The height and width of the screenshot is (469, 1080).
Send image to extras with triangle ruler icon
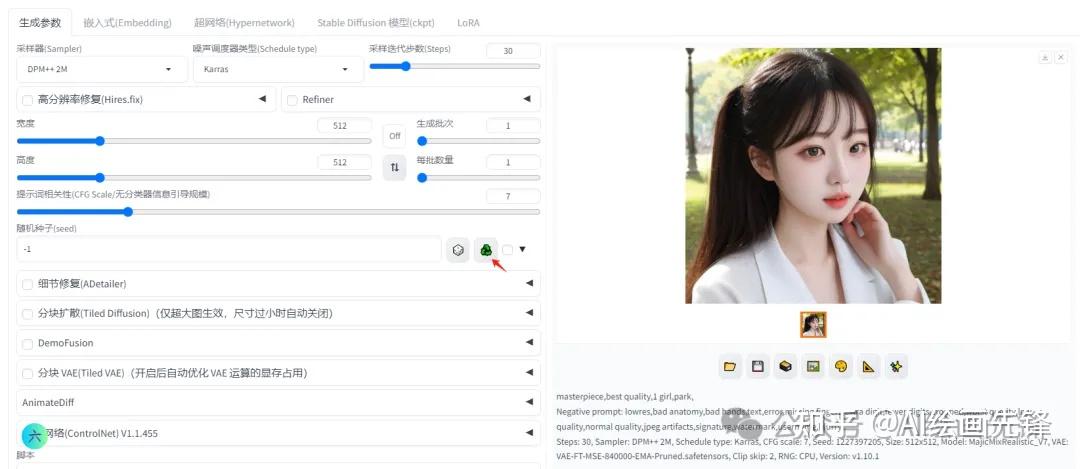868,366
